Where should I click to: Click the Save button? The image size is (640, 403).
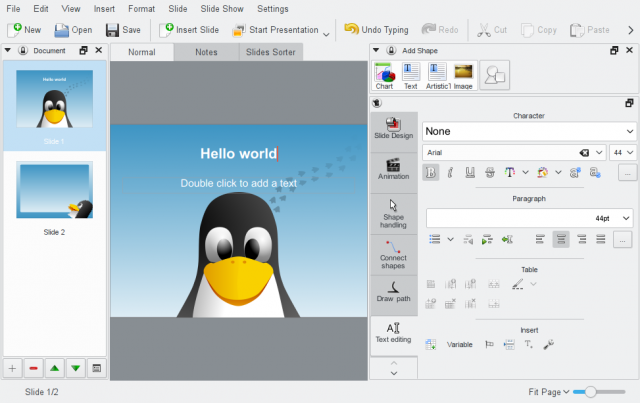pyautogui.click(x=123, y=30)
